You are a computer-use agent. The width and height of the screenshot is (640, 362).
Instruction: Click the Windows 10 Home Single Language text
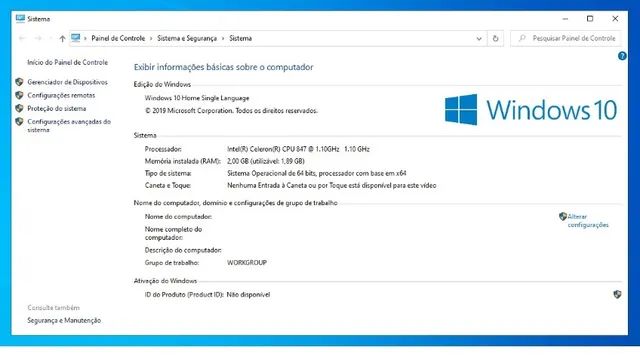(197, 98)
